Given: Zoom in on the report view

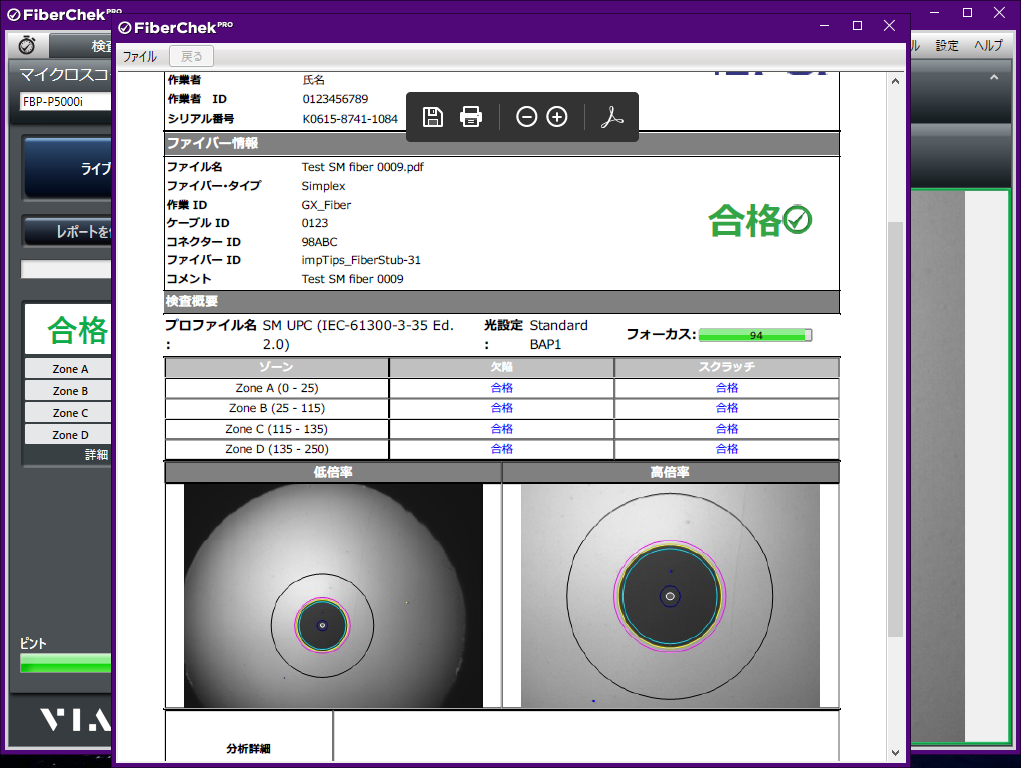Looking at the screenshot, I should (557, 117).
